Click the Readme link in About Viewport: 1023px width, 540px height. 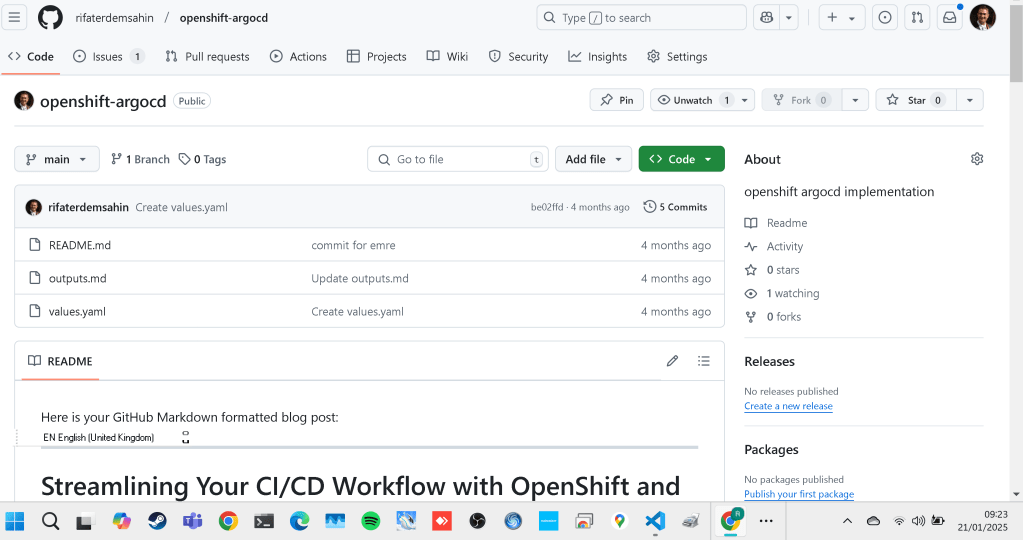point(787,223)
